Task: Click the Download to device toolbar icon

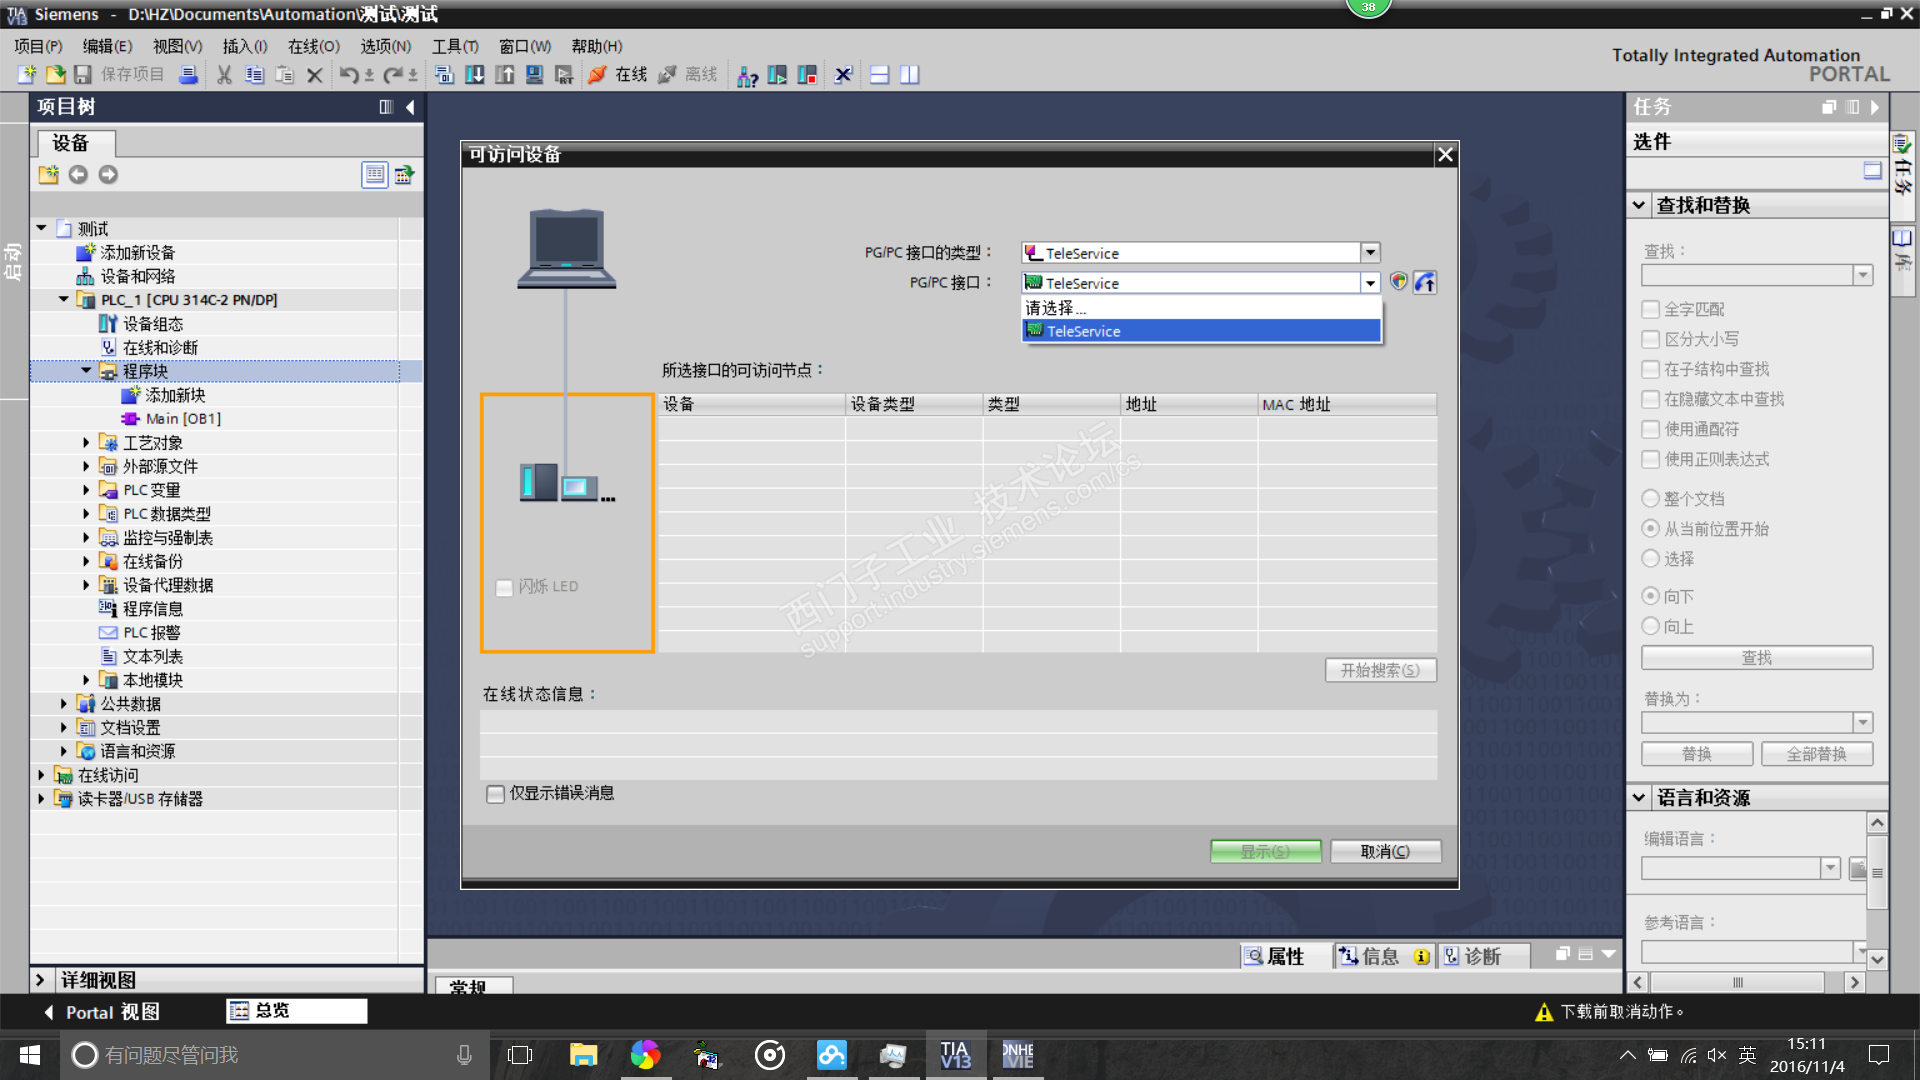Action: 475,75
